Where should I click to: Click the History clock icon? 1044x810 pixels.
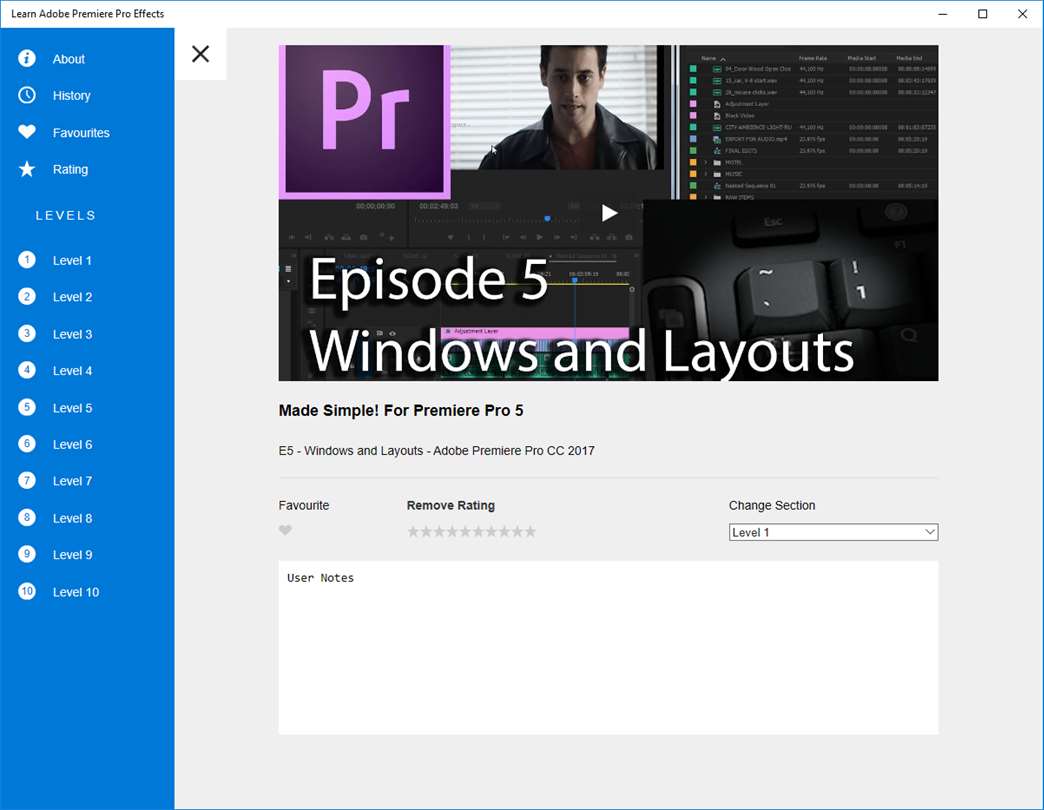coord(27,95)
